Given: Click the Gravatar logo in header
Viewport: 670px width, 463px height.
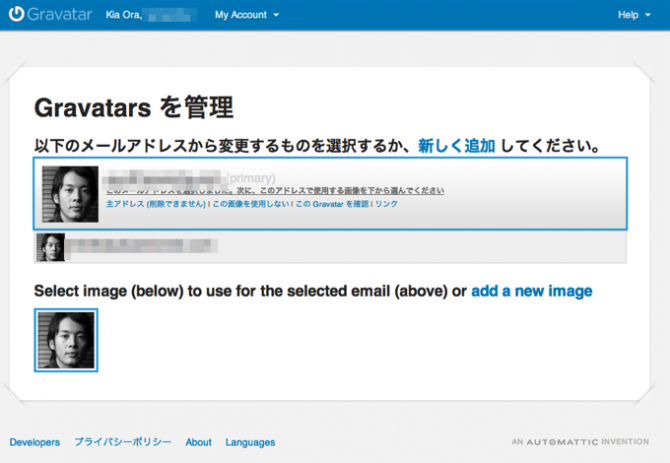Looking at the screenshot, I should [50, 14].
